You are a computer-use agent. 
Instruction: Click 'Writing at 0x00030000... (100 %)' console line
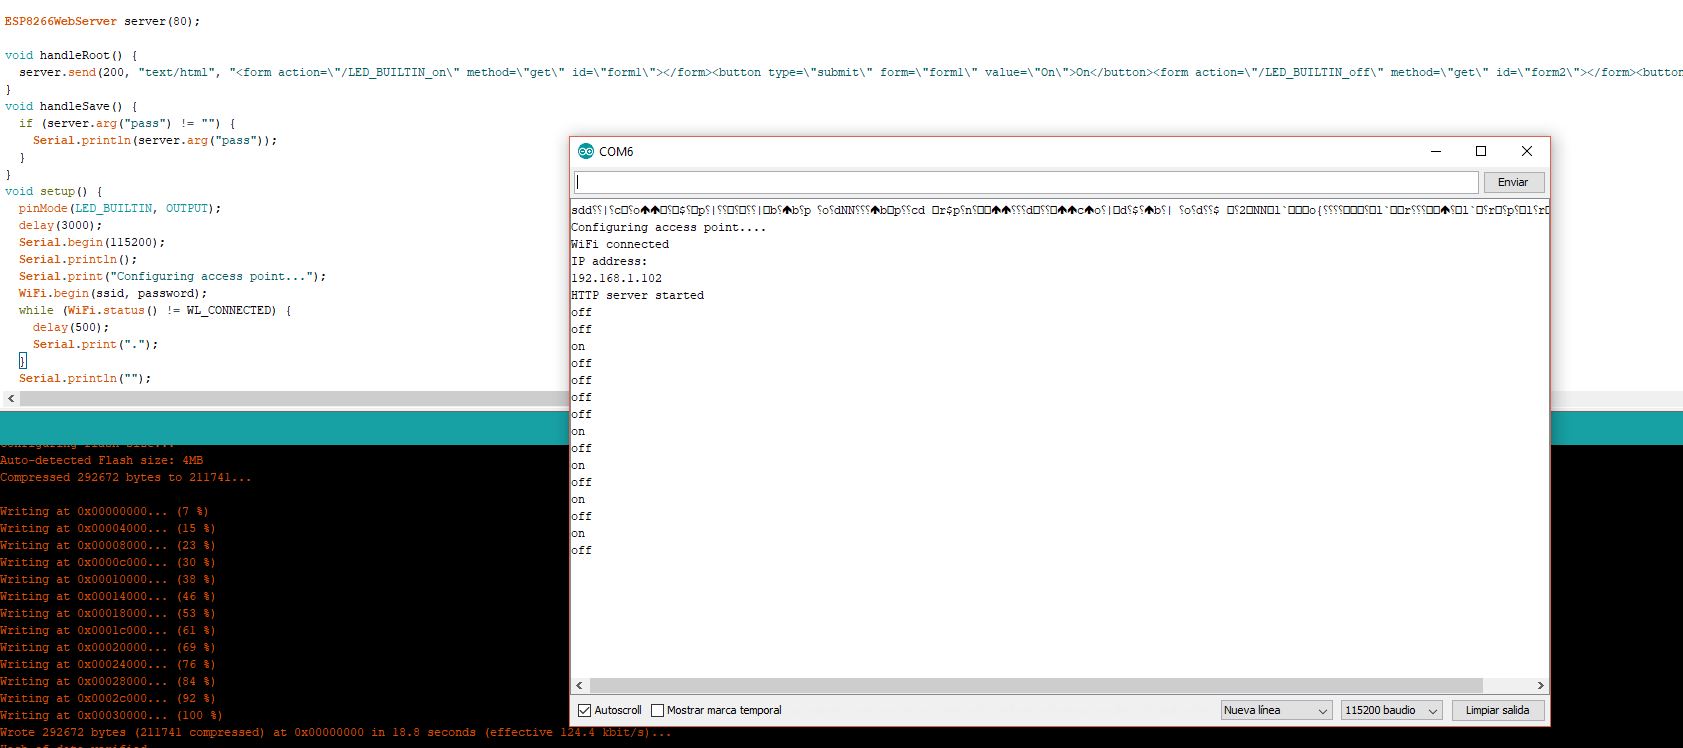(111, 715)
